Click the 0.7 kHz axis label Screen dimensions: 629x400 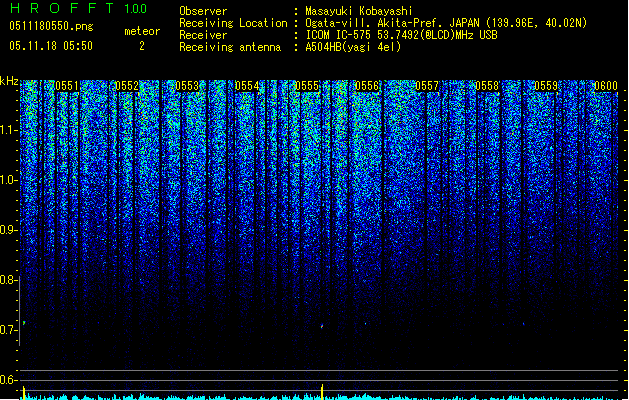[8, 330]
